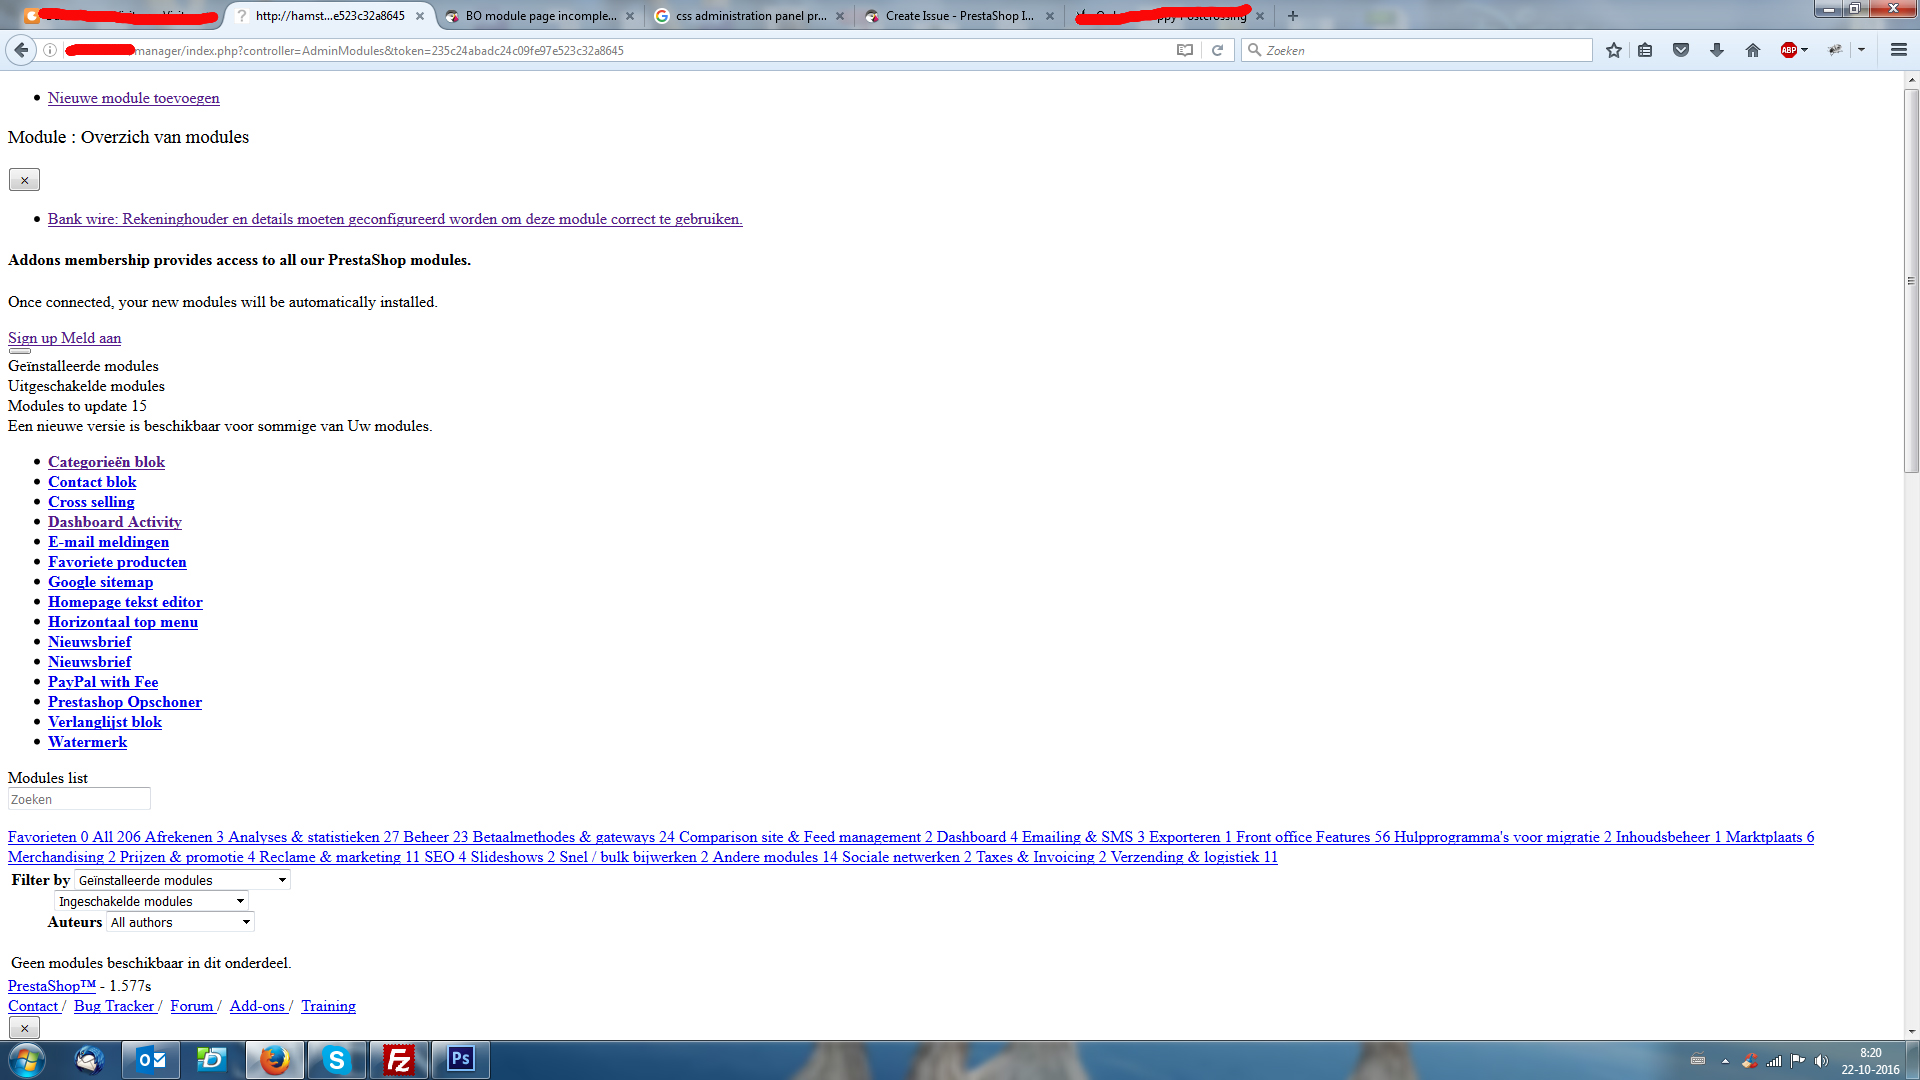Switch to the css administration panel tab

[750, 16]
